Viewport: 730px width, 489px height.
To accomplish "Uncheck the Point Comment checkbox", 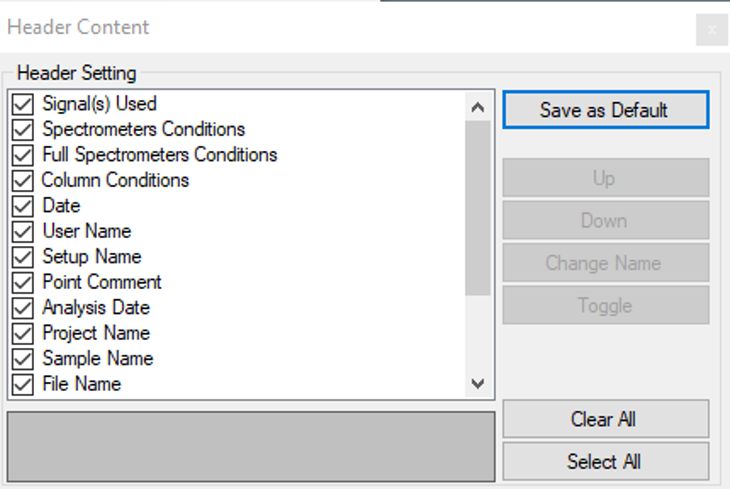I will pyautogui.click(x=22, y=282).
